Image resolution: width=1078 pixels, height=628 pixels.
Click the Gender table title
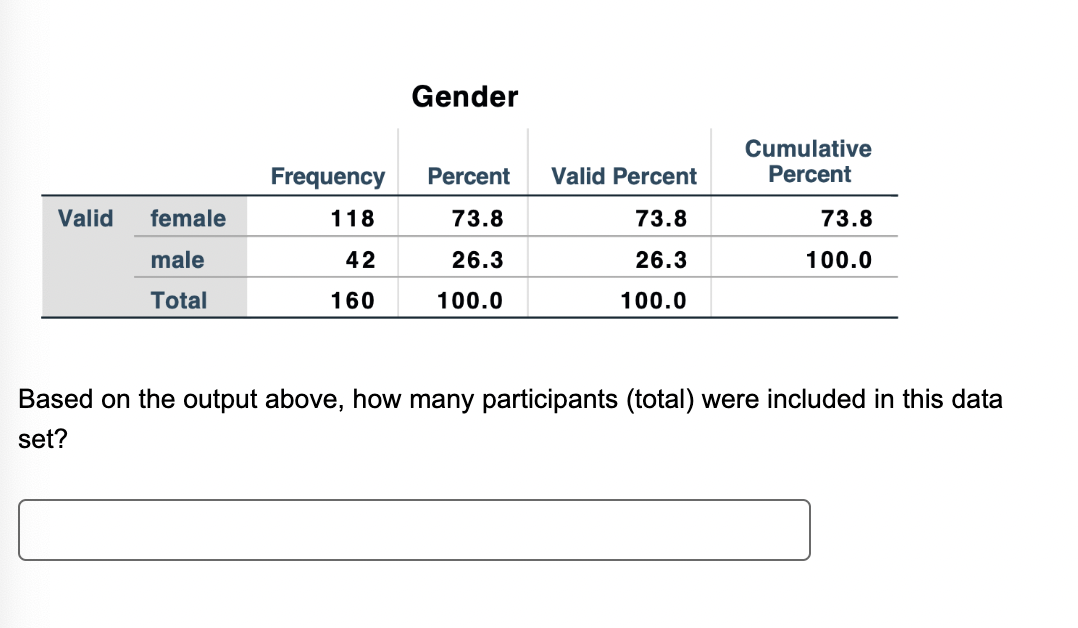465,97
